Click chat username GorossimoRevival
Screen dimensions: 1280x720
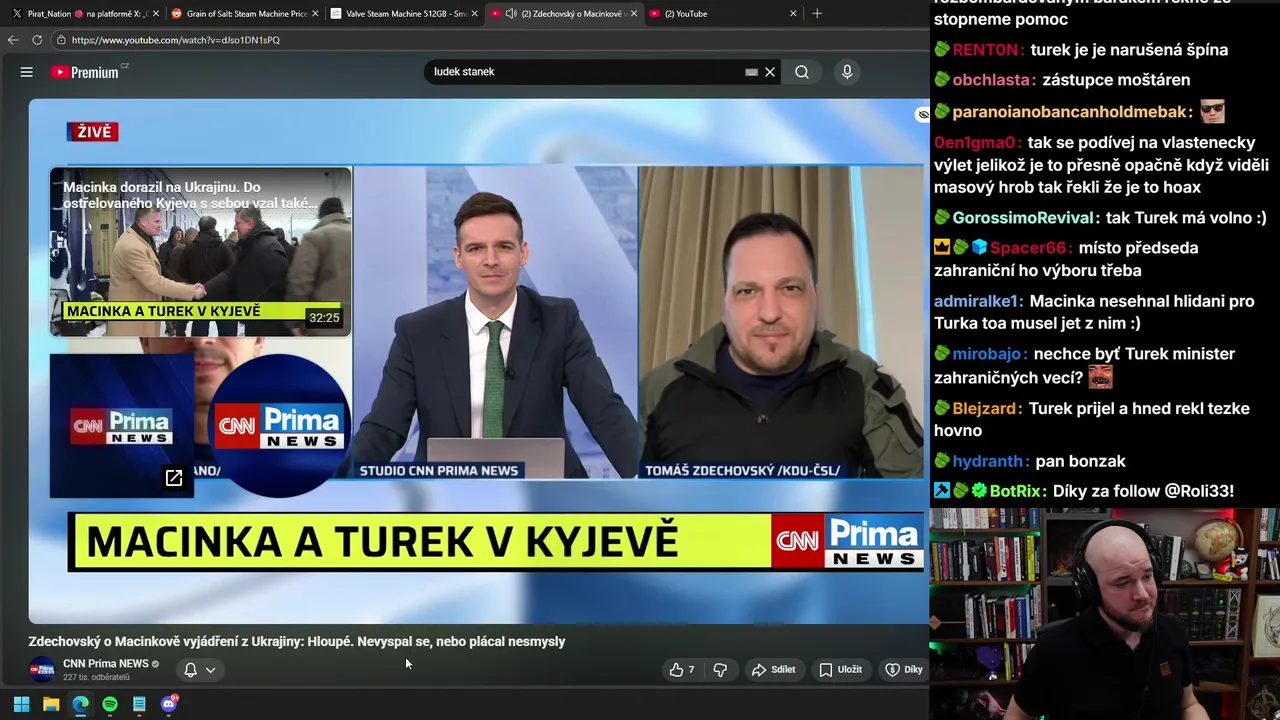(1025, 217)
